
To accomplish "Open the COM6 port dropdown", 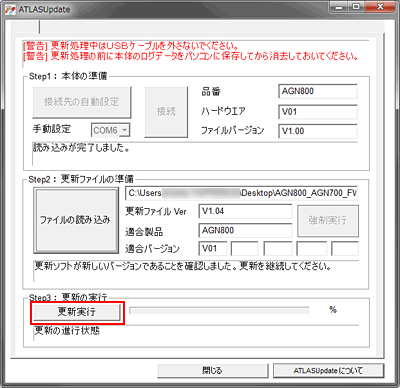I will click(x=110, y=130).
